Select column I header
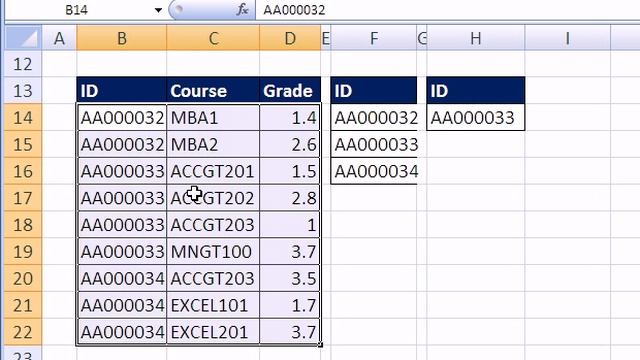Screen dimensions: 640x360 (x=568, y=38)
